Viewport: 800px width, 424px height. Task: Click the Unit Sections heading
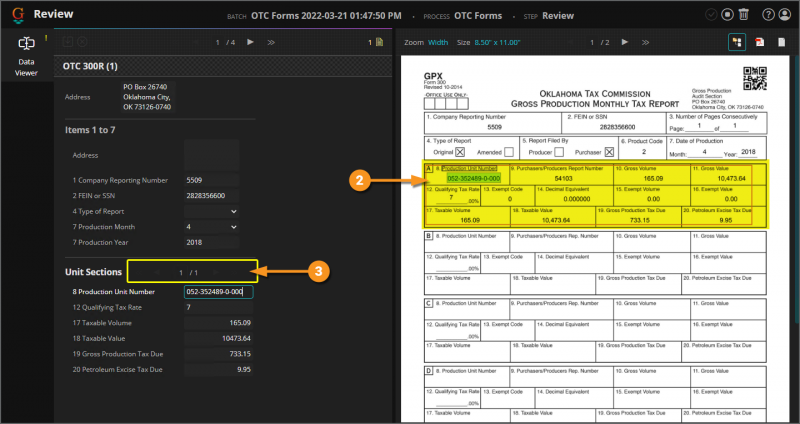[x=93, y=272]
